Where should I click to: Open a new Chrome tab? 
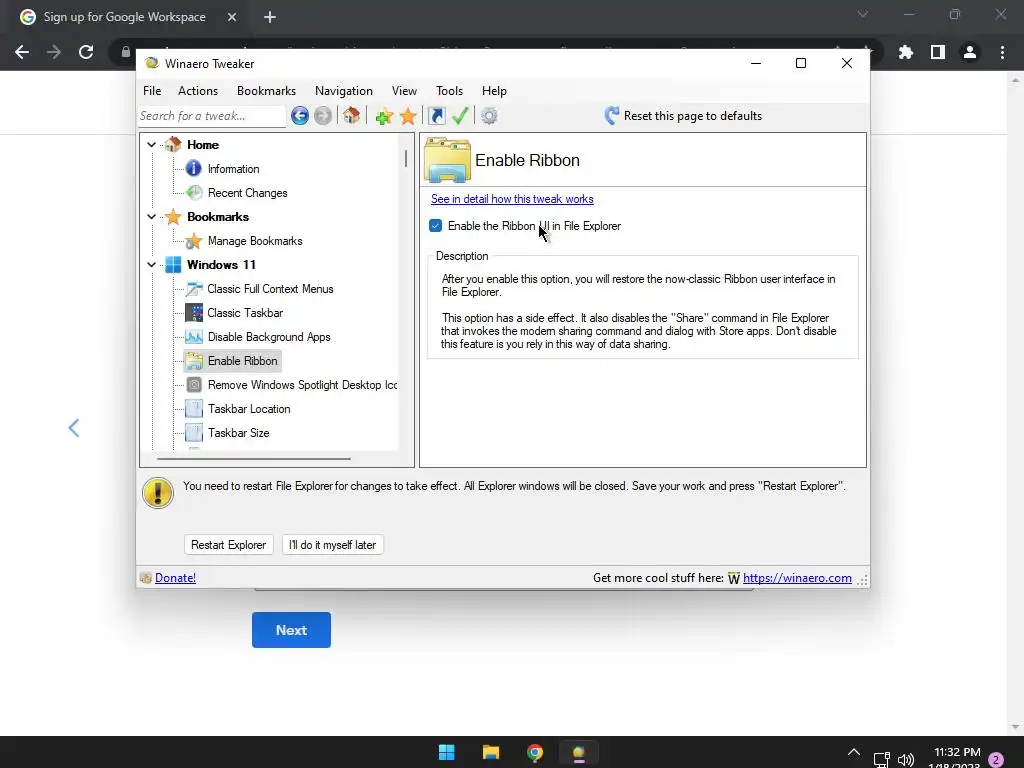pos(270,17)
